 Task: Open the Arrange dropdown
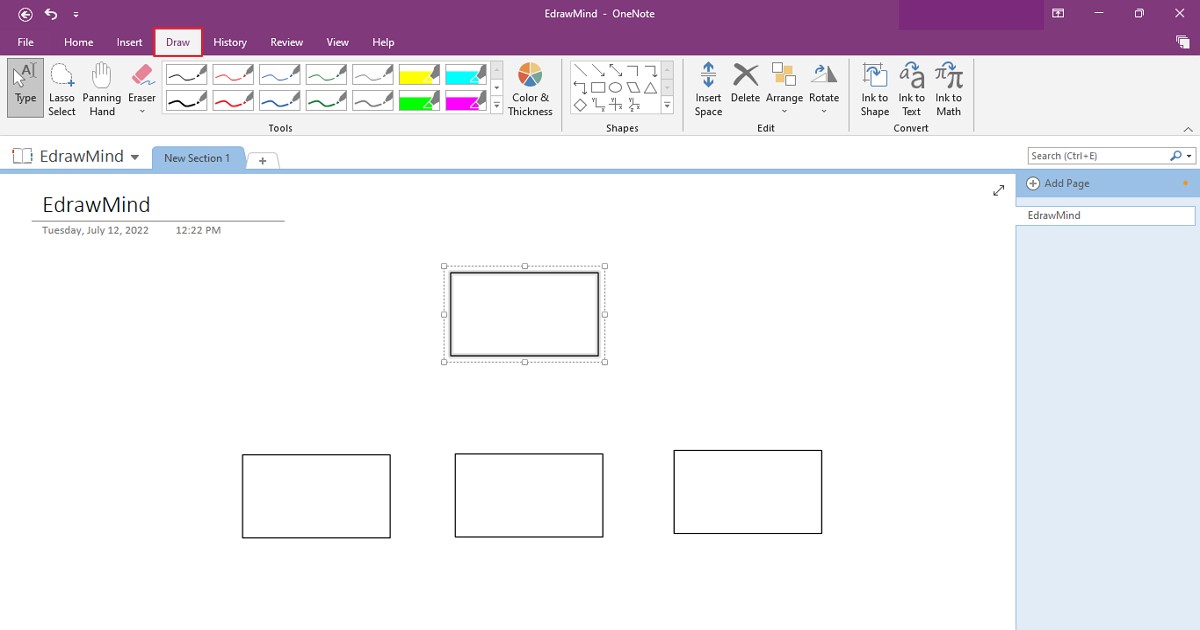(784, 88)
